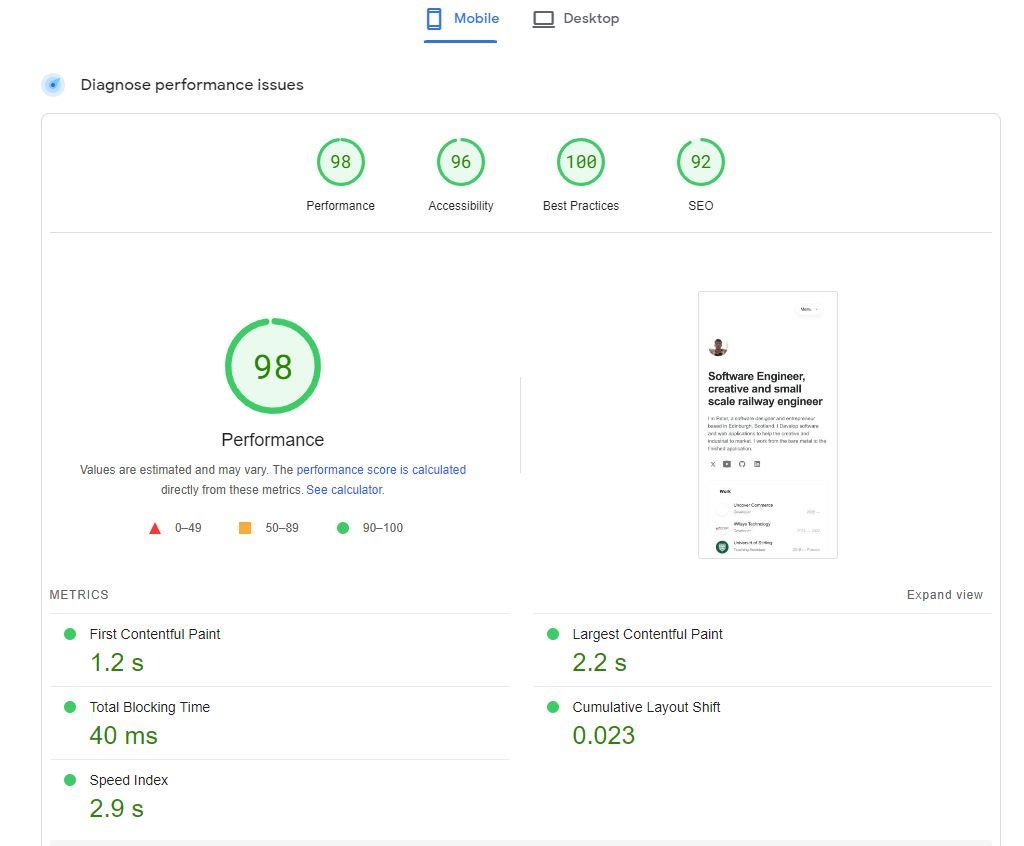Switch to the Desktop tab

click(576, 19)
